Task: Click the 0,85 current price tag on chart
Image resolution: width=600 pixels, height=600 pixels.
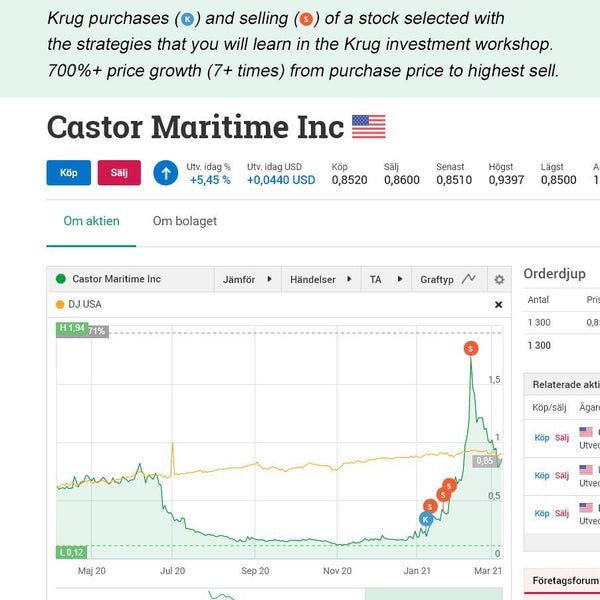Action: (484, 461)
